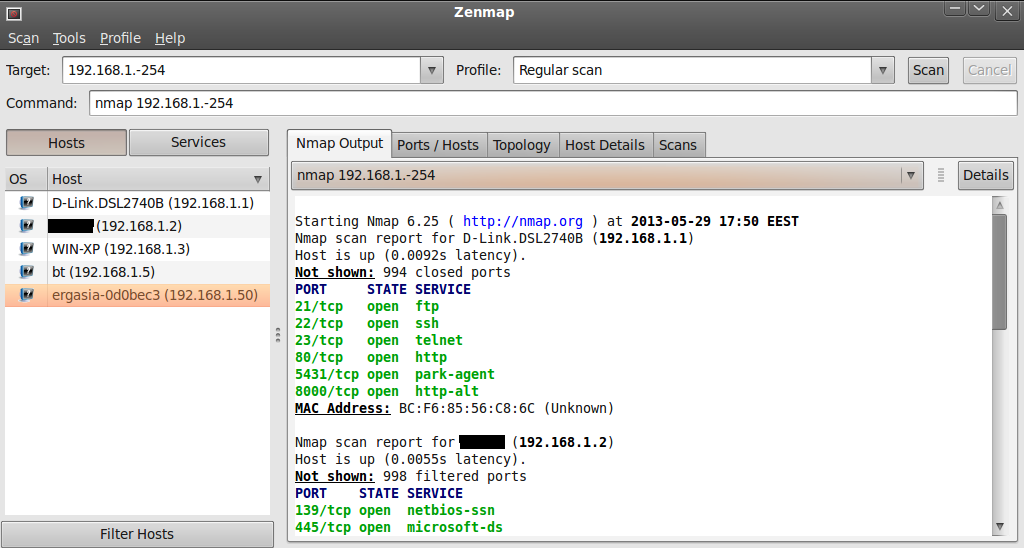
Task: Toggle the Services view button
Action: [x=199, y=142]
